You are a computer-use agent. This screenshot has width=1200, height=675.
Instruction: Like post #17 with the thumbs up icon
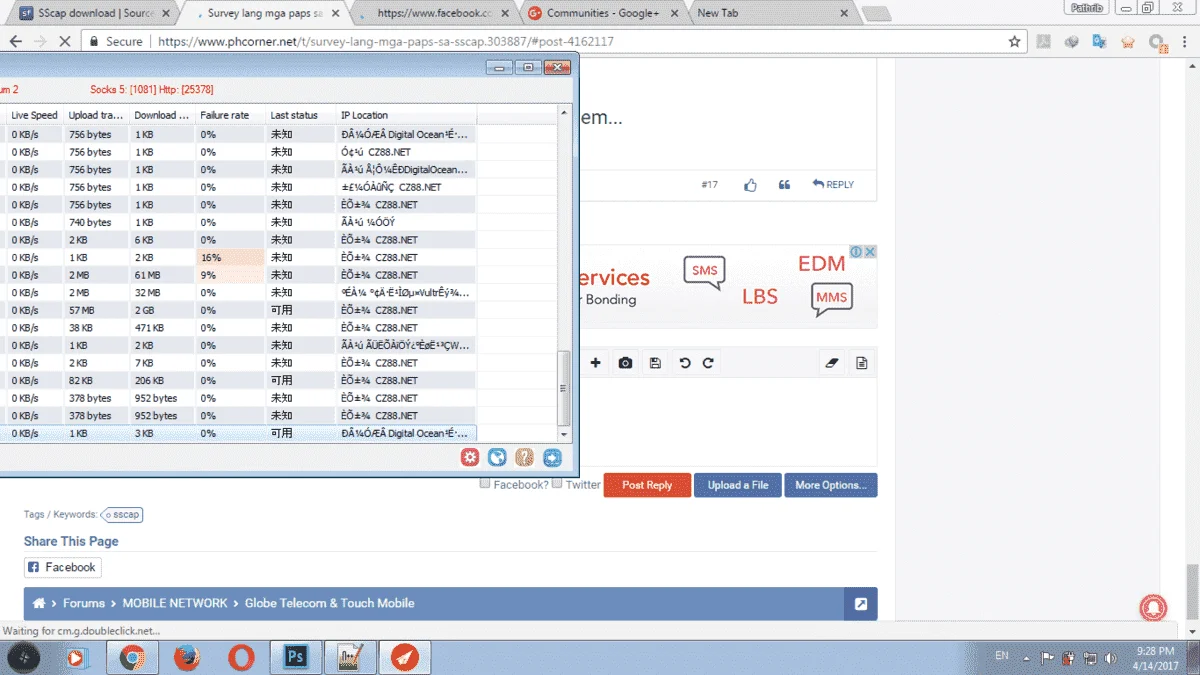pyautogui.click(x=751, y=185)
